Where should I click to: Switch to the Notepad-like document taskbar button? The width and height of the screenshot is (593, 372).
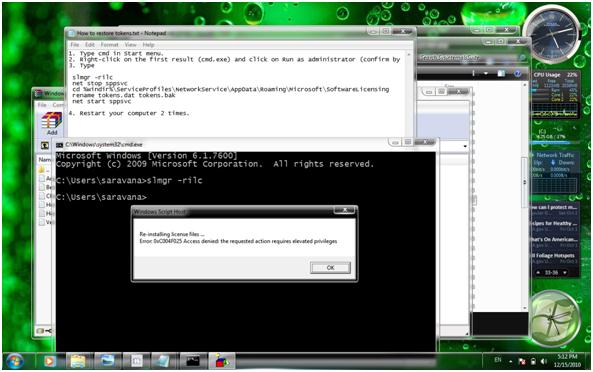(x=163, y=361)
